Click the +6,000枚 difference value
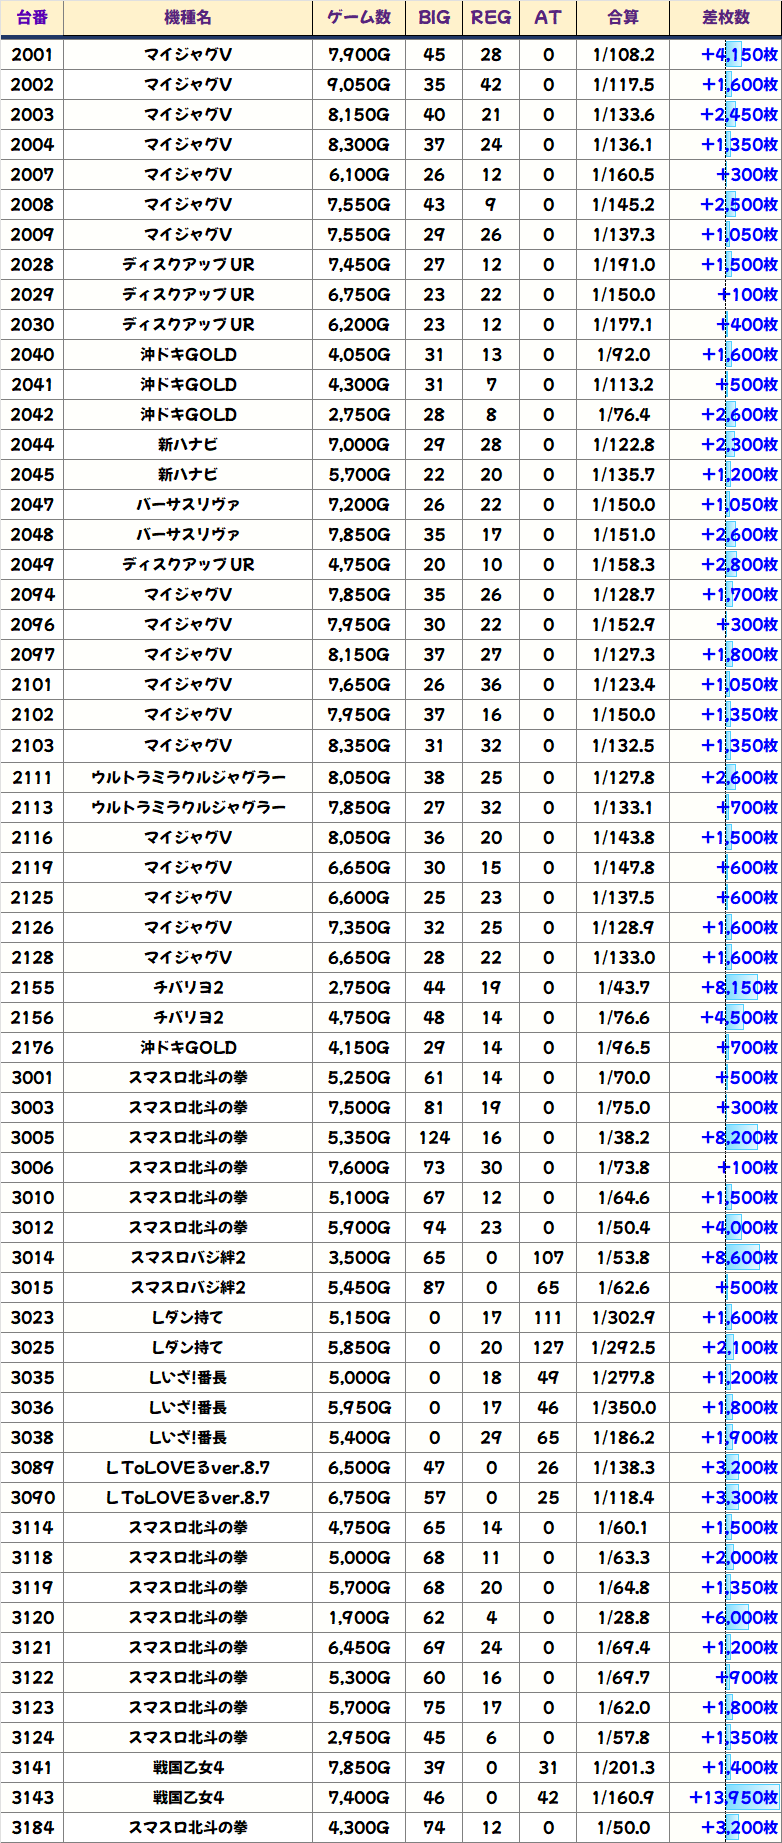The height and width of the screenshot is (1843, 782). click(x=740, y=1618)
